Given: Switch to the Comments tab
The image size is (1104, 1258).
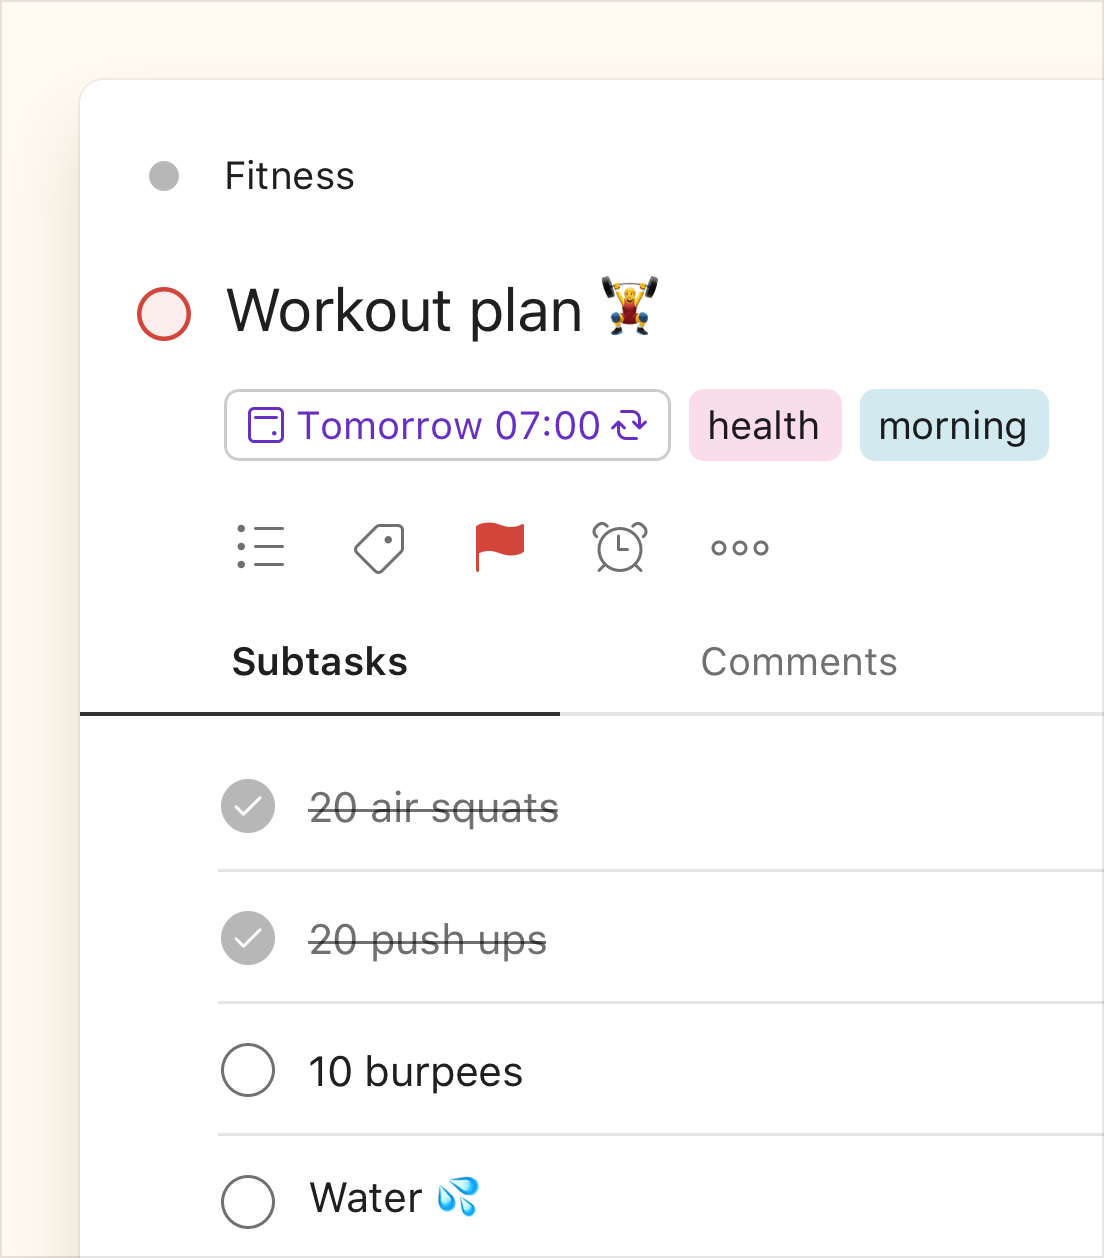Looking at the screenshot, I should [799, 662].
